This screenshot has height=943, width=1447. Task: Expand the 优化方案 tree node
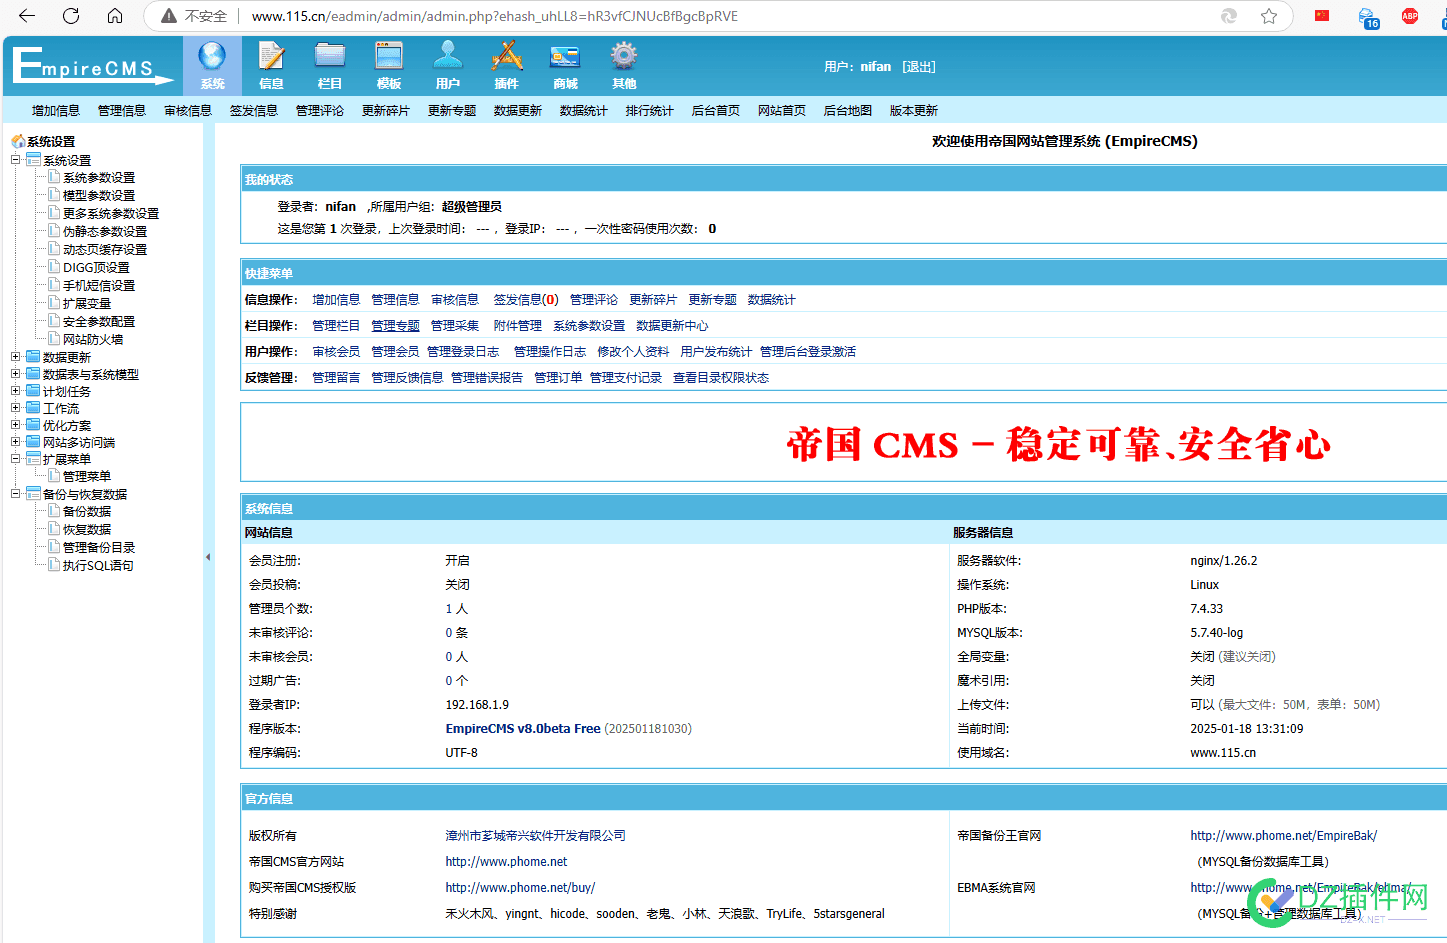pyautogui.click(x=16, y=425)
